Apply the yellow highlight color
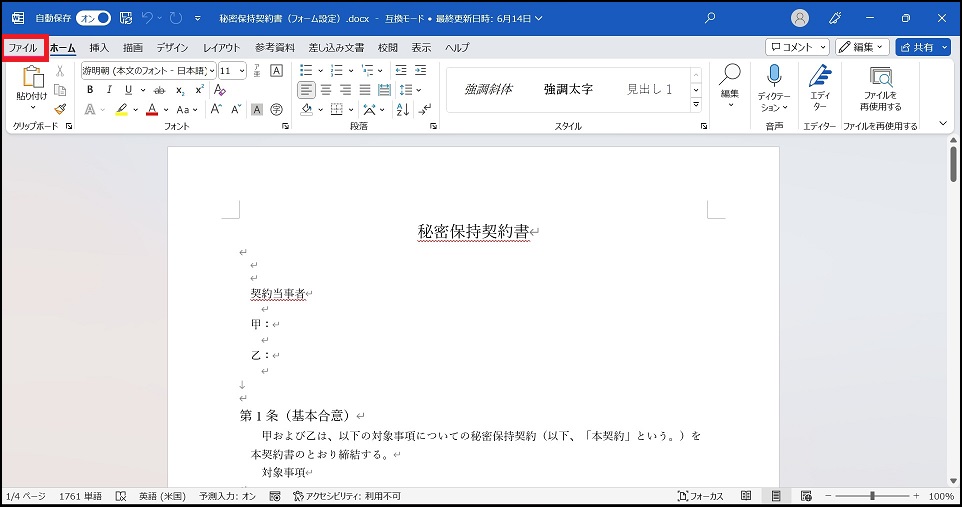The image size is (962, 507). coord(121,110)
